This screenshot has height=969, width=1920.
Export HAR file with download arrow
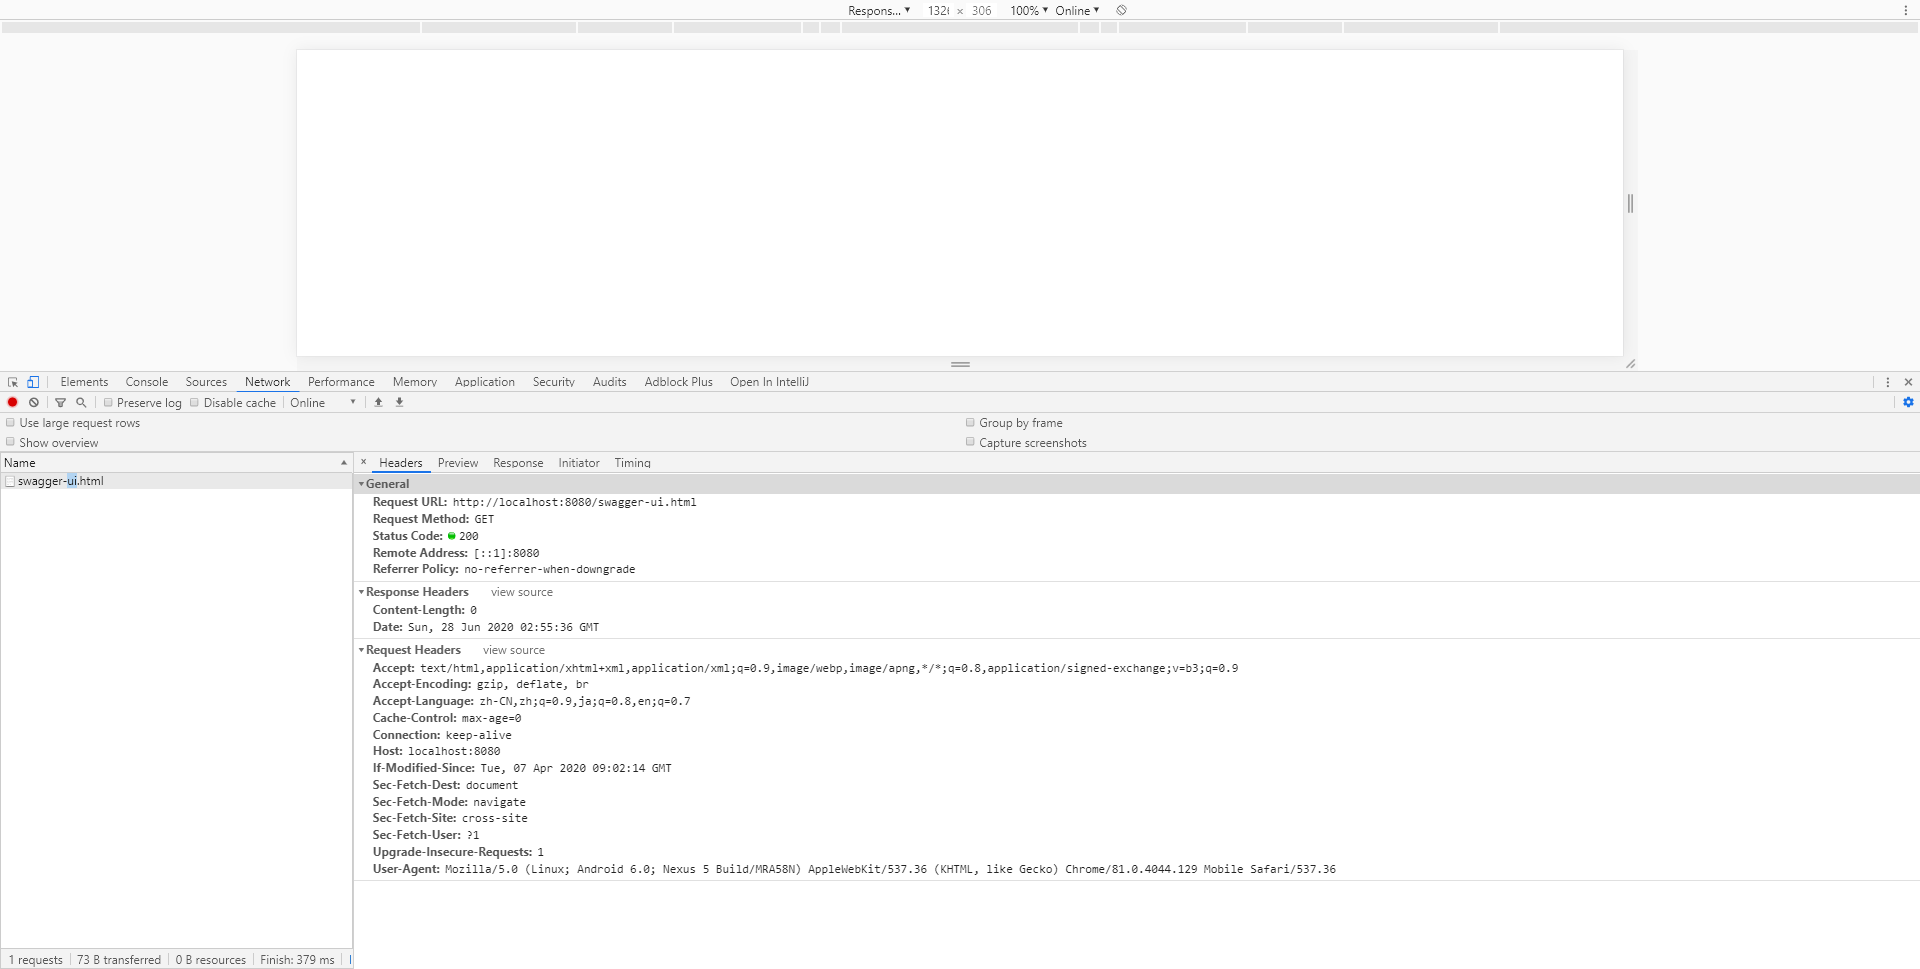tap(399, 402)
